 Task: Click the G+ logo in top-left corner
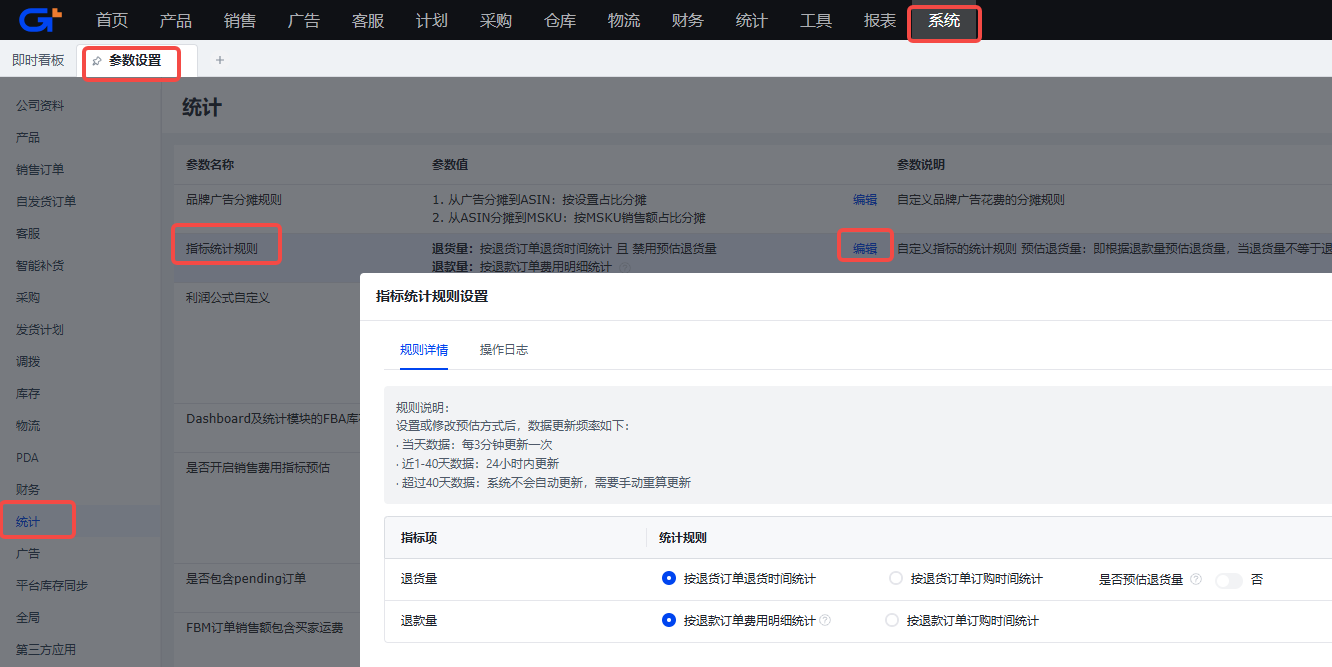pyautogui.click(x=41, y=20)
